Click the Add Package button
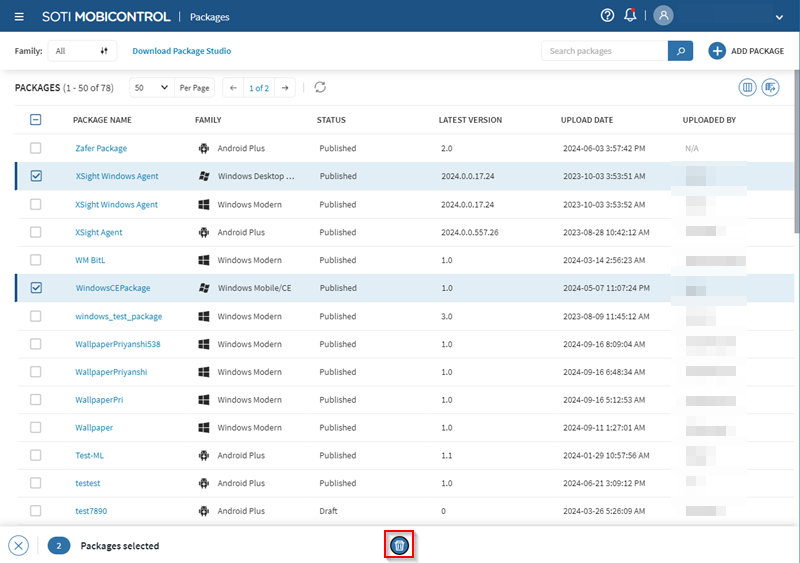Image resolution: width=800 pixels, height=563 pixels. [746, 51]
